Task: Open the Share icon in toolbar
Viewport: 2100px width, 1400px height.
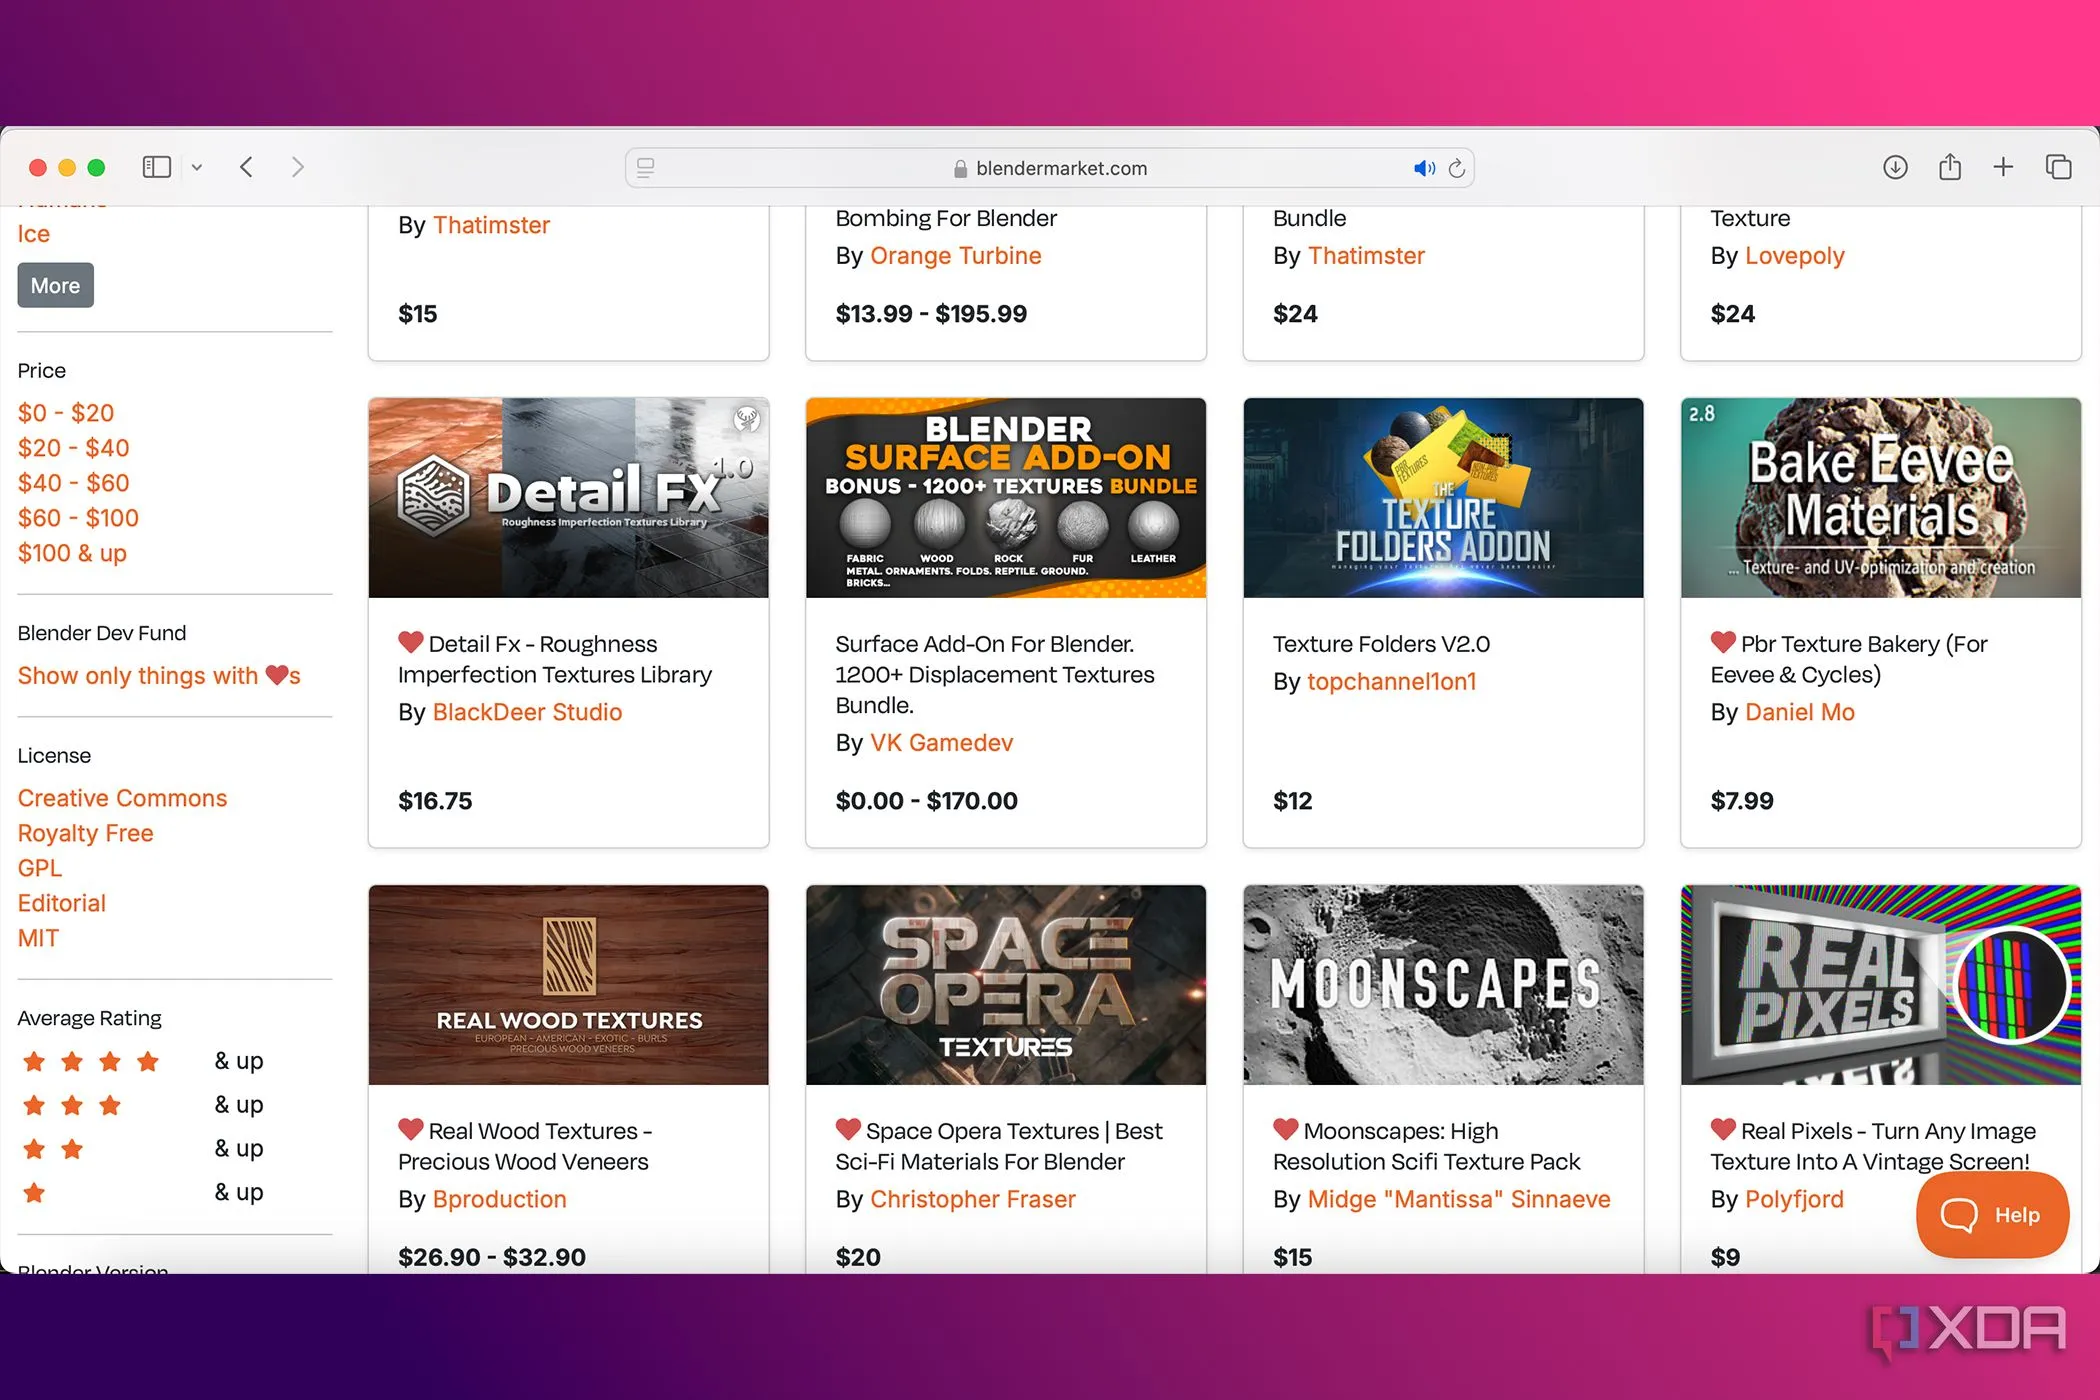Action: point(1950,166)
